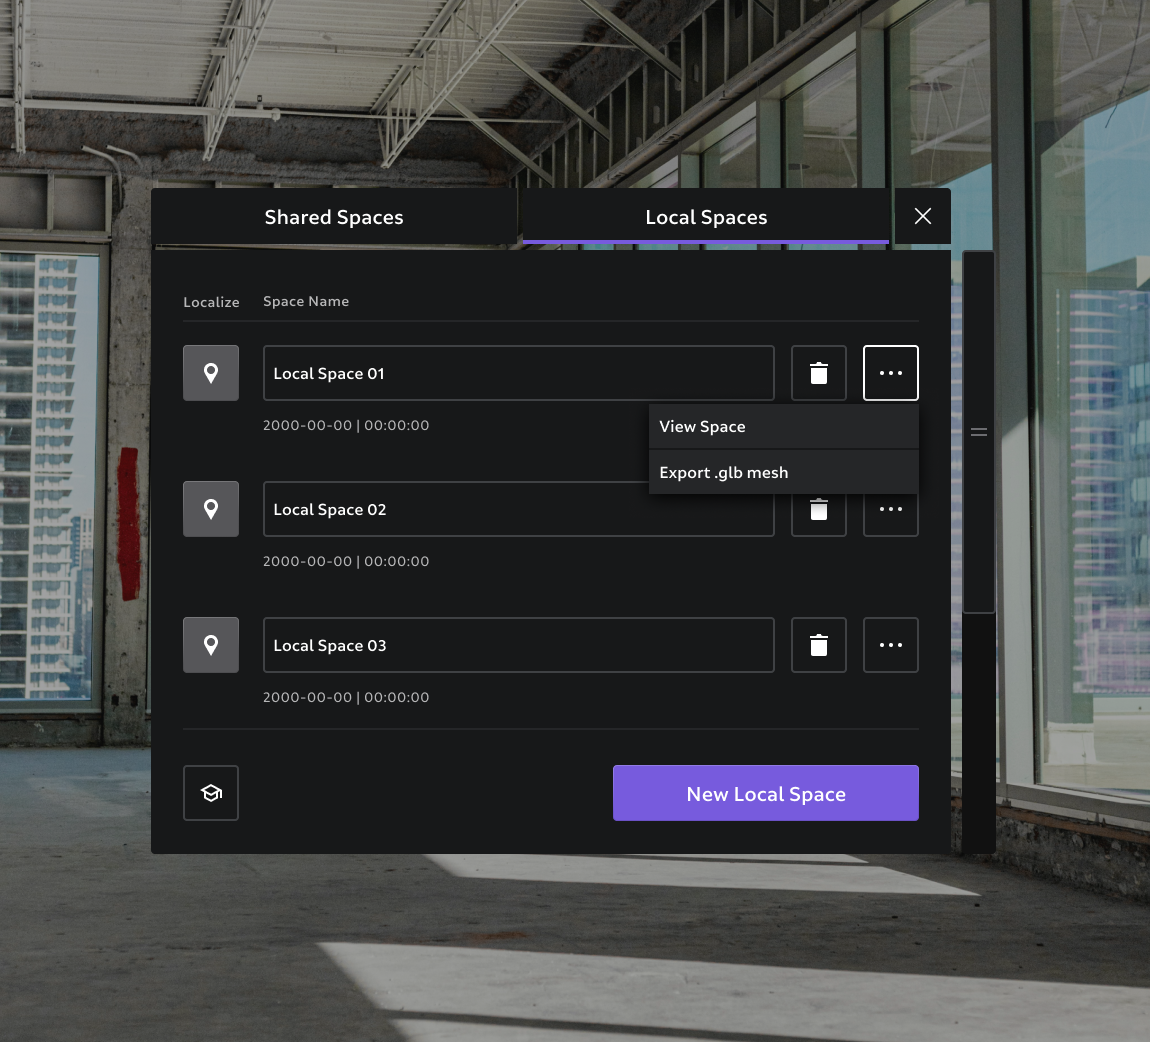Image resolution: width=1150 pixels, height=1042 pixels.
Task: Click the location marker beside Local Space 02
Action: (x=210, y=508)
